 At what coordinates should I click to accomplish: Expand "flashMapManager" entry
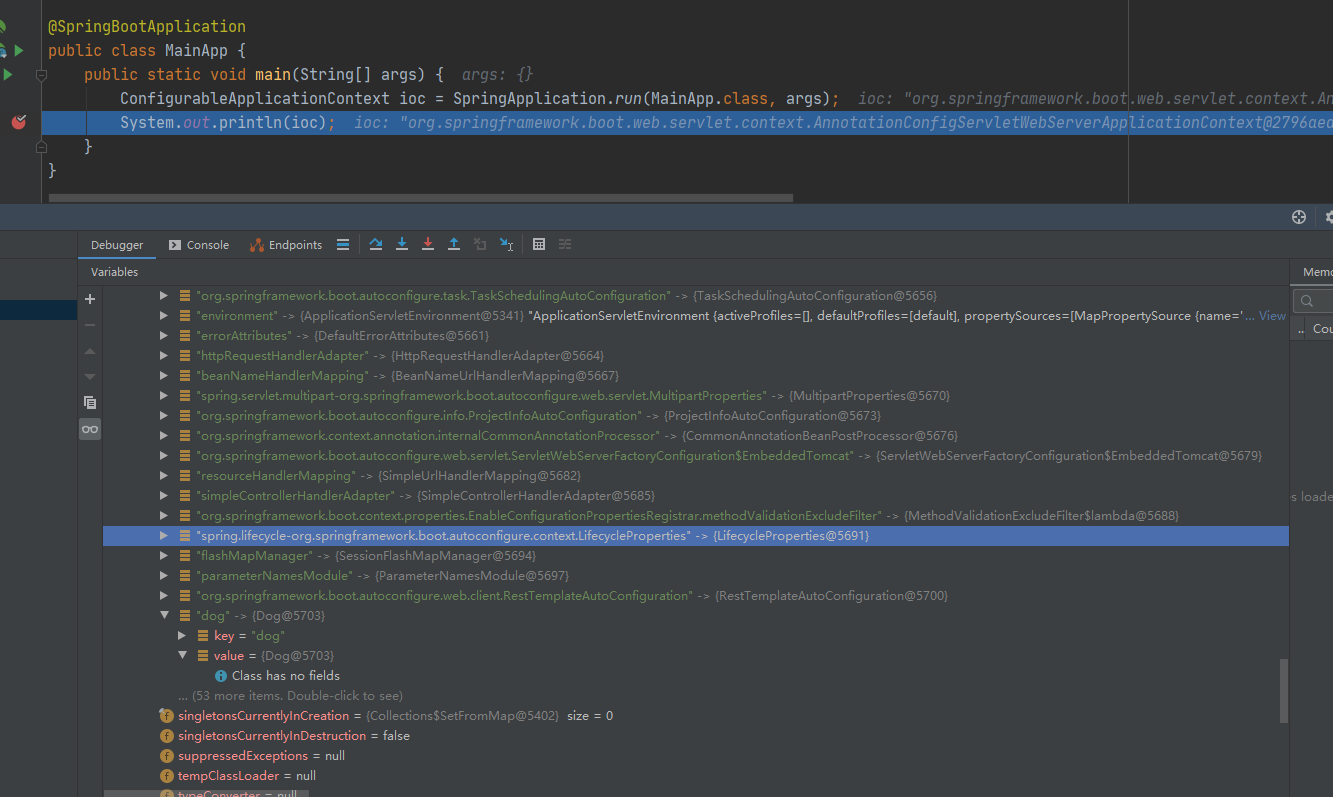[164, 556]
